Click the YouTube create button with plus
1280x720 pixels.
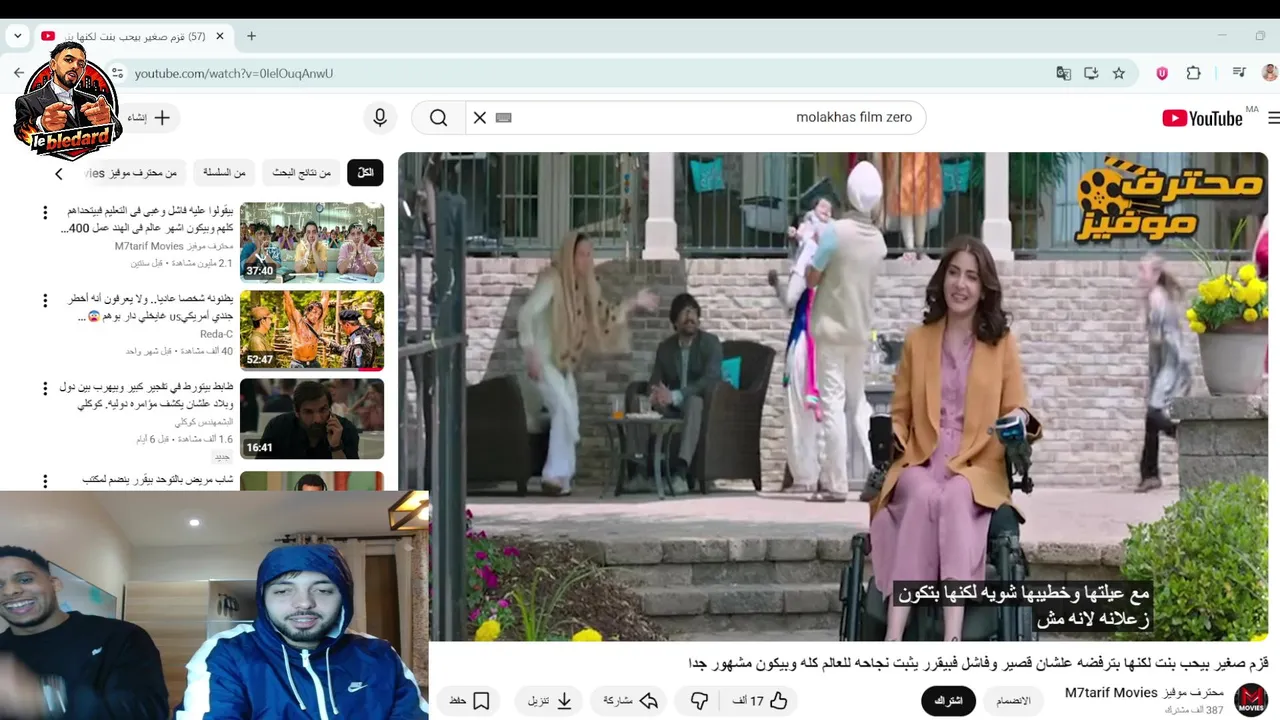pyautogui.click(x=150, y=118)
